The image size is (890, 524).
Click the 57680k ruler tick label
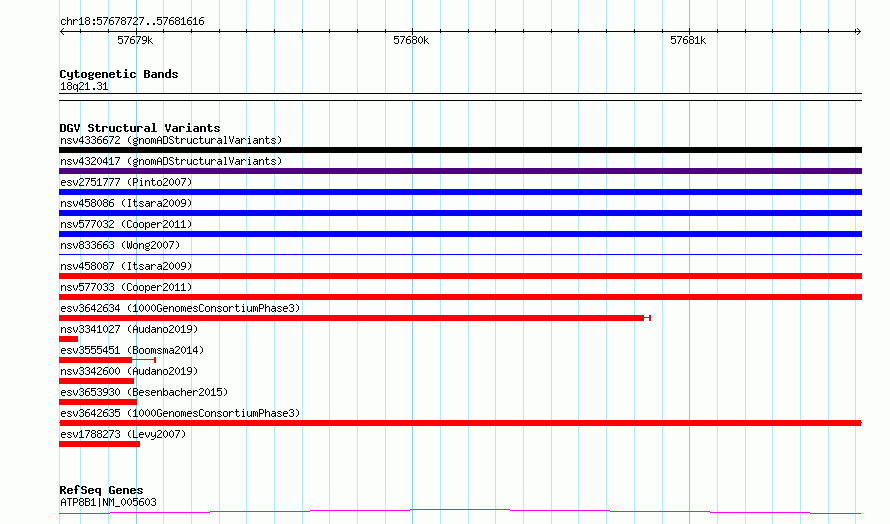[x=411, y=40]
